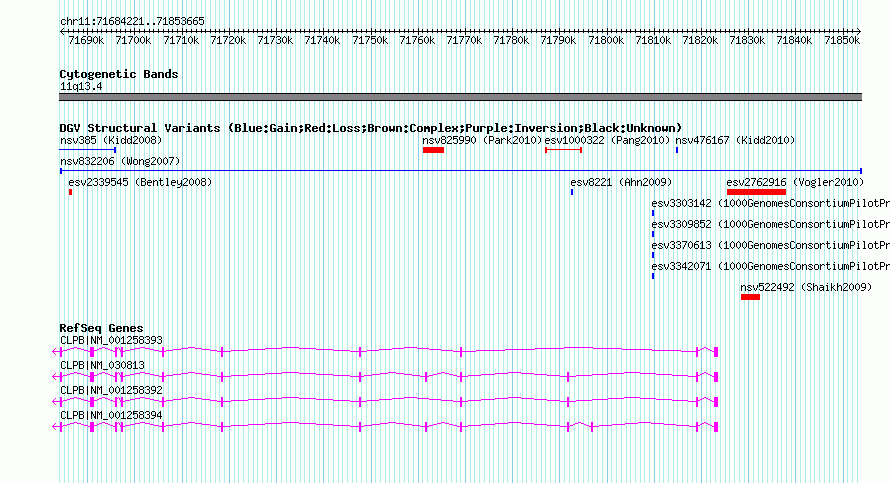Image resolution: width=890 pixels, height=483 pixels.
Task: Open the esv3303142 variant label
Action: click(770, 203)
